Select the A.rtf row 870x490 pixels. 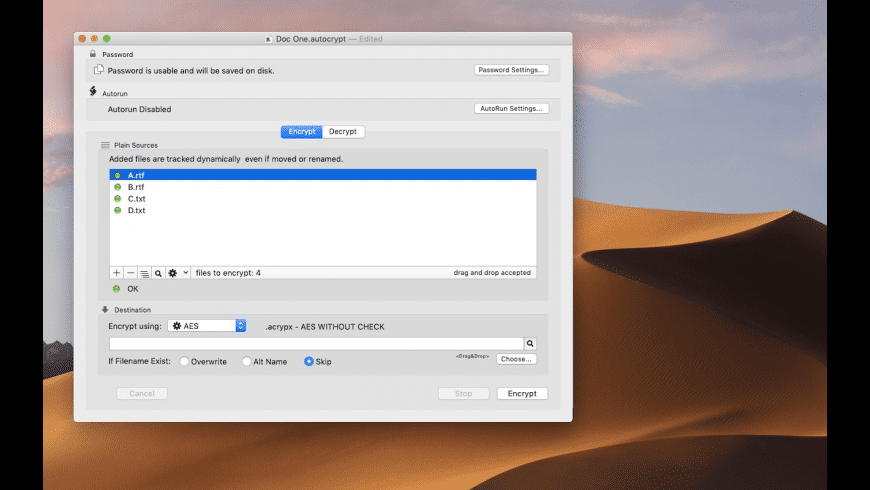[323, 175]
